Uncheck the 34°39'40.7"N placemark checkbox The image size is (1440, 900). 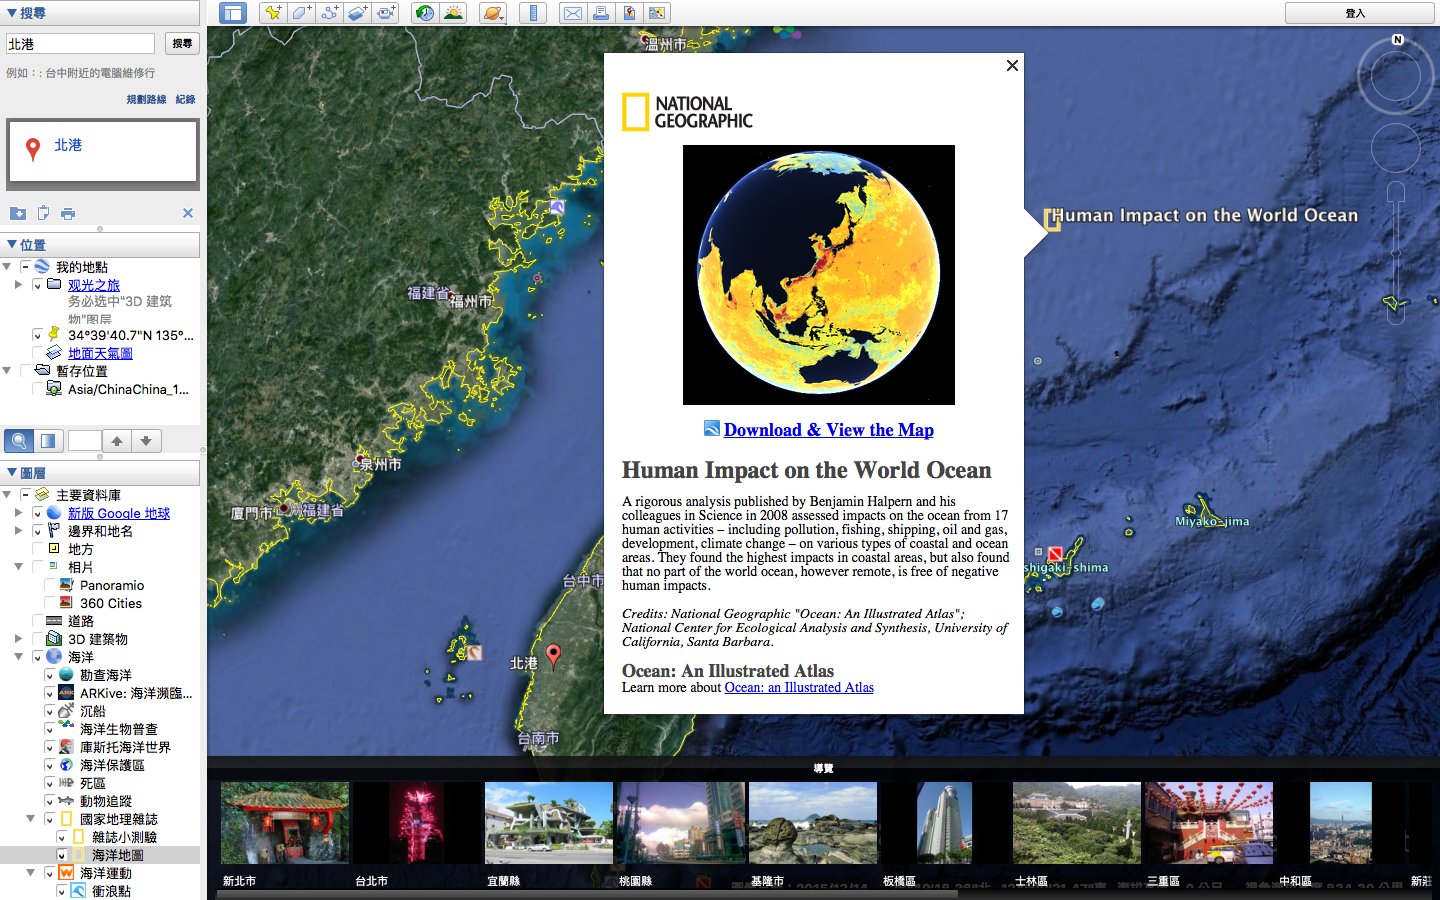[38, 335]
